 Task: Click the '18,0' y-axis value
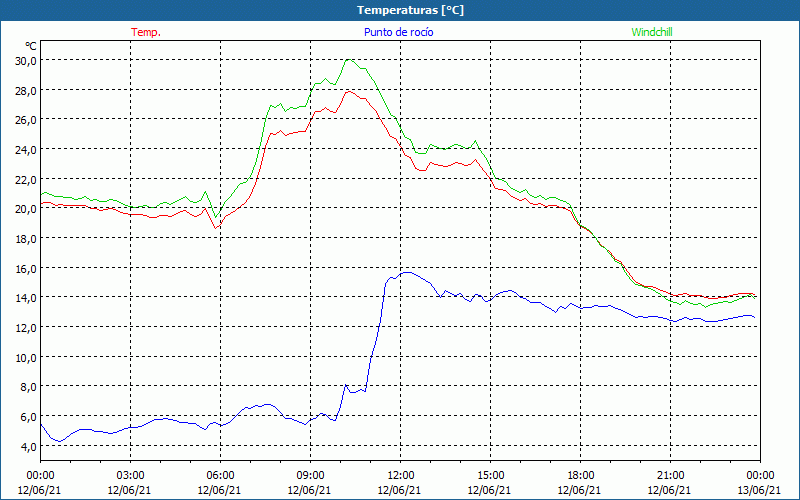pos(26,238)
